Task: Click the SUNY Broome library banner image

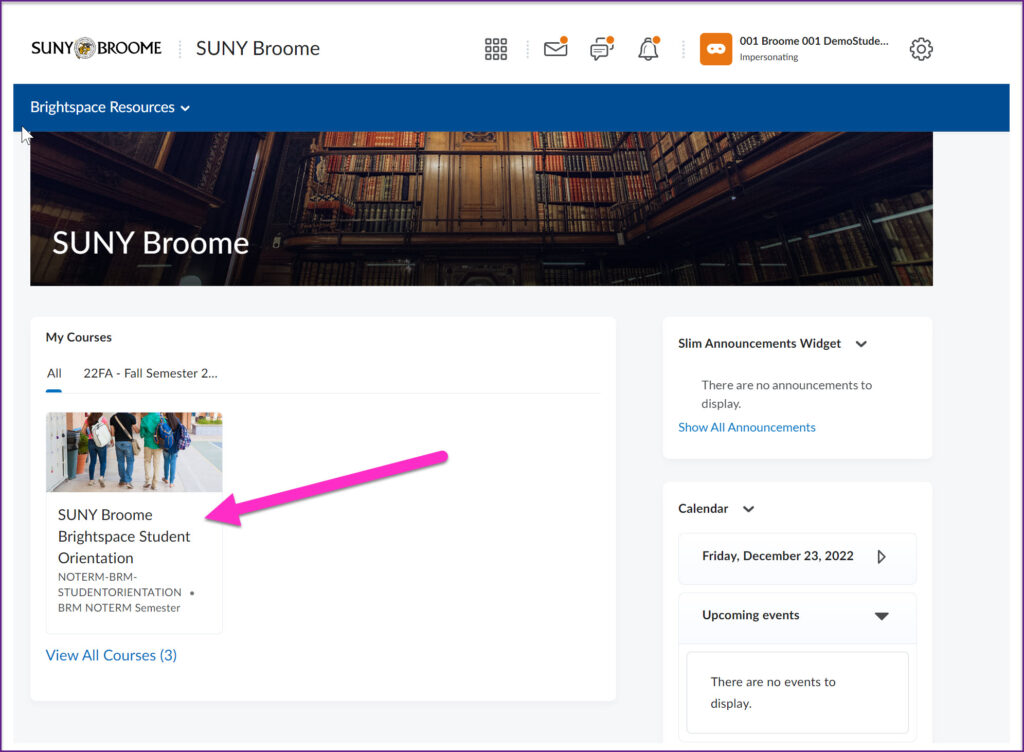Action: (481, 209)
